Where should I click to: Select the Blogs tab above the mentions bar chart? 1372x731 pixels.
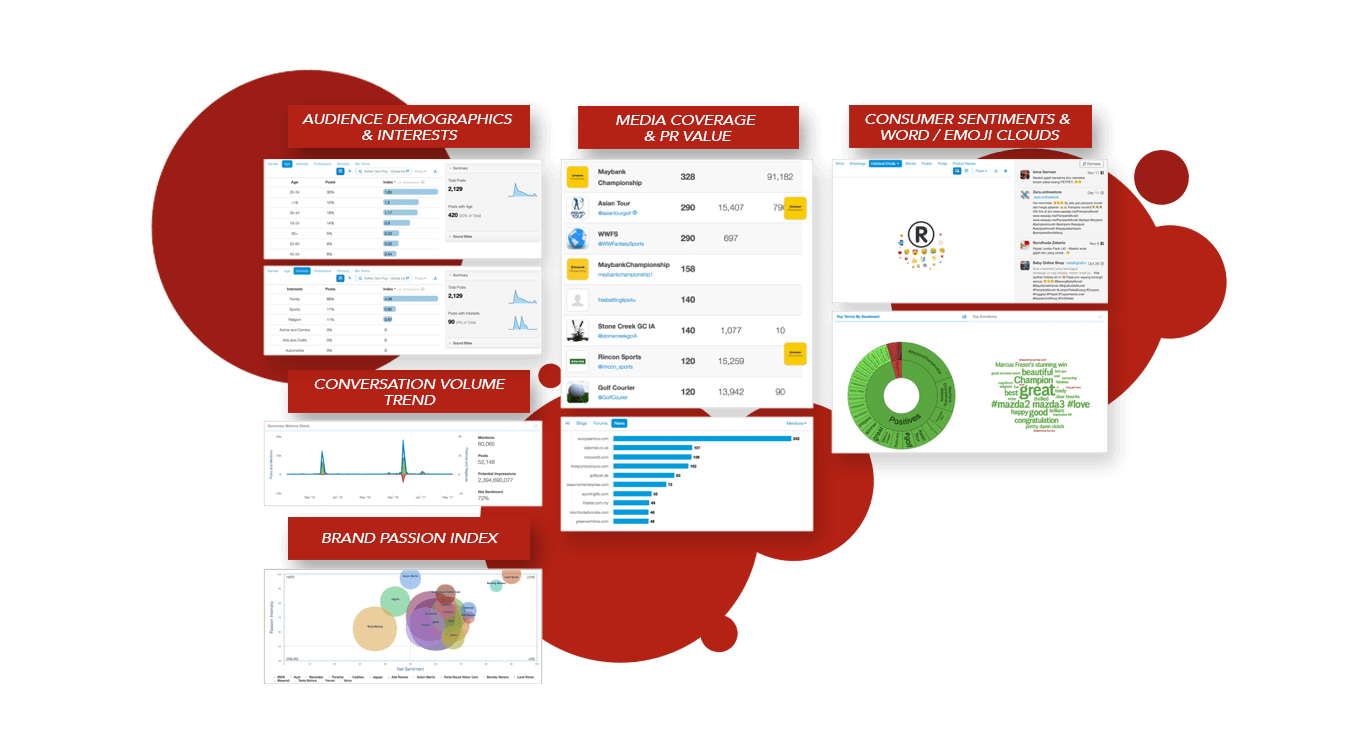point(582,423)
